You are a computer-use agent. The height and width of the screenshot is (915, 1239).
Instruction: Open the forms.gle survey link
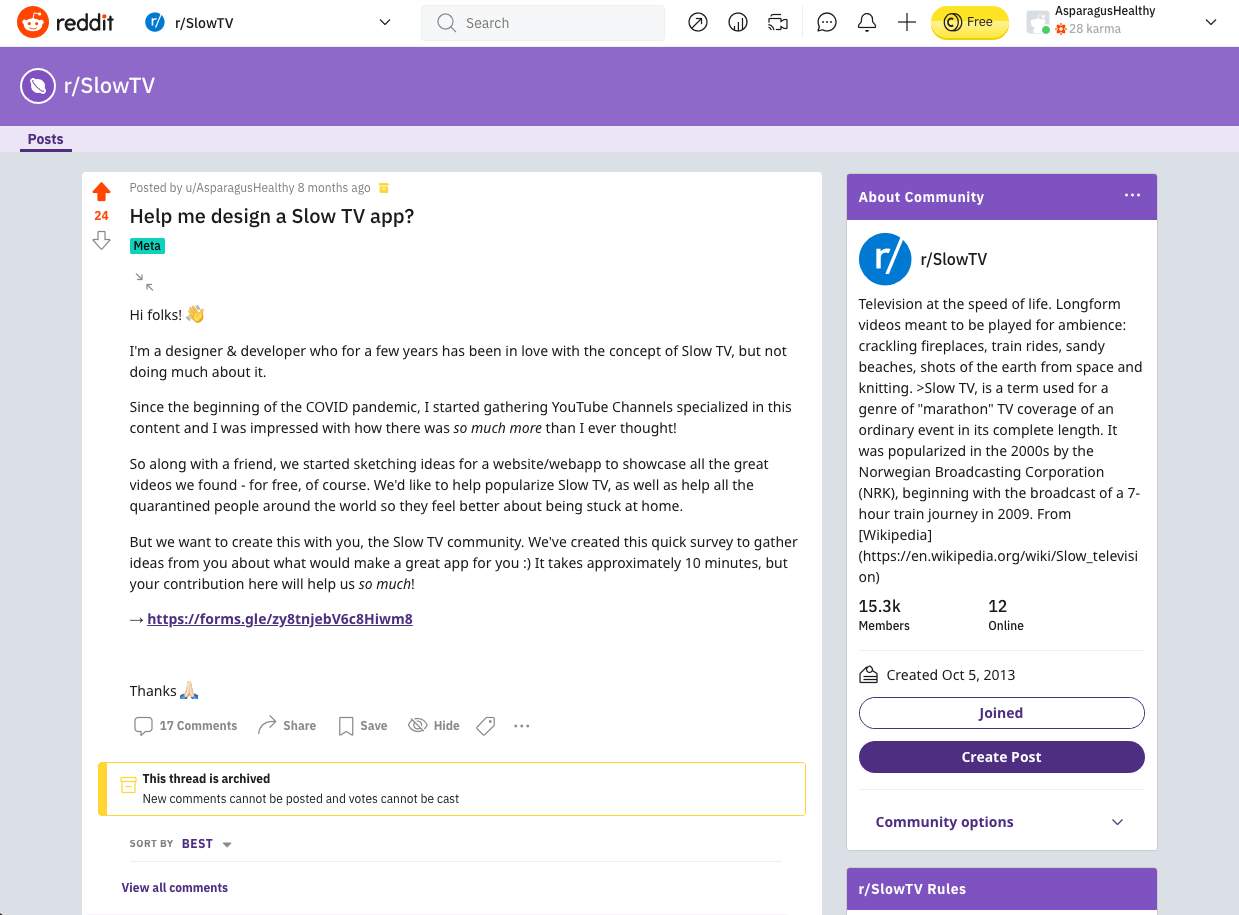point(280,619)
